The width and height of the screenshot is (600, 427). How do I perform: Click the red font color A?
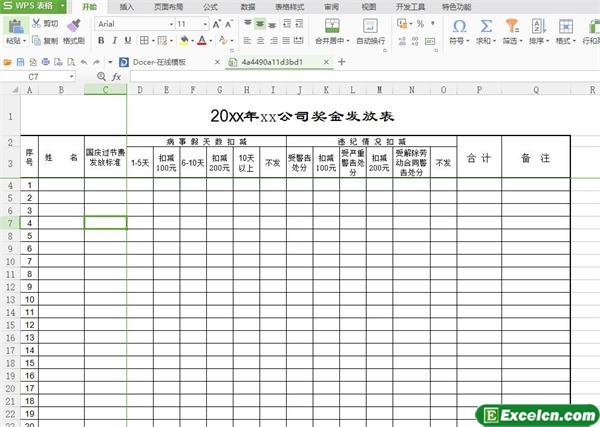202,40
